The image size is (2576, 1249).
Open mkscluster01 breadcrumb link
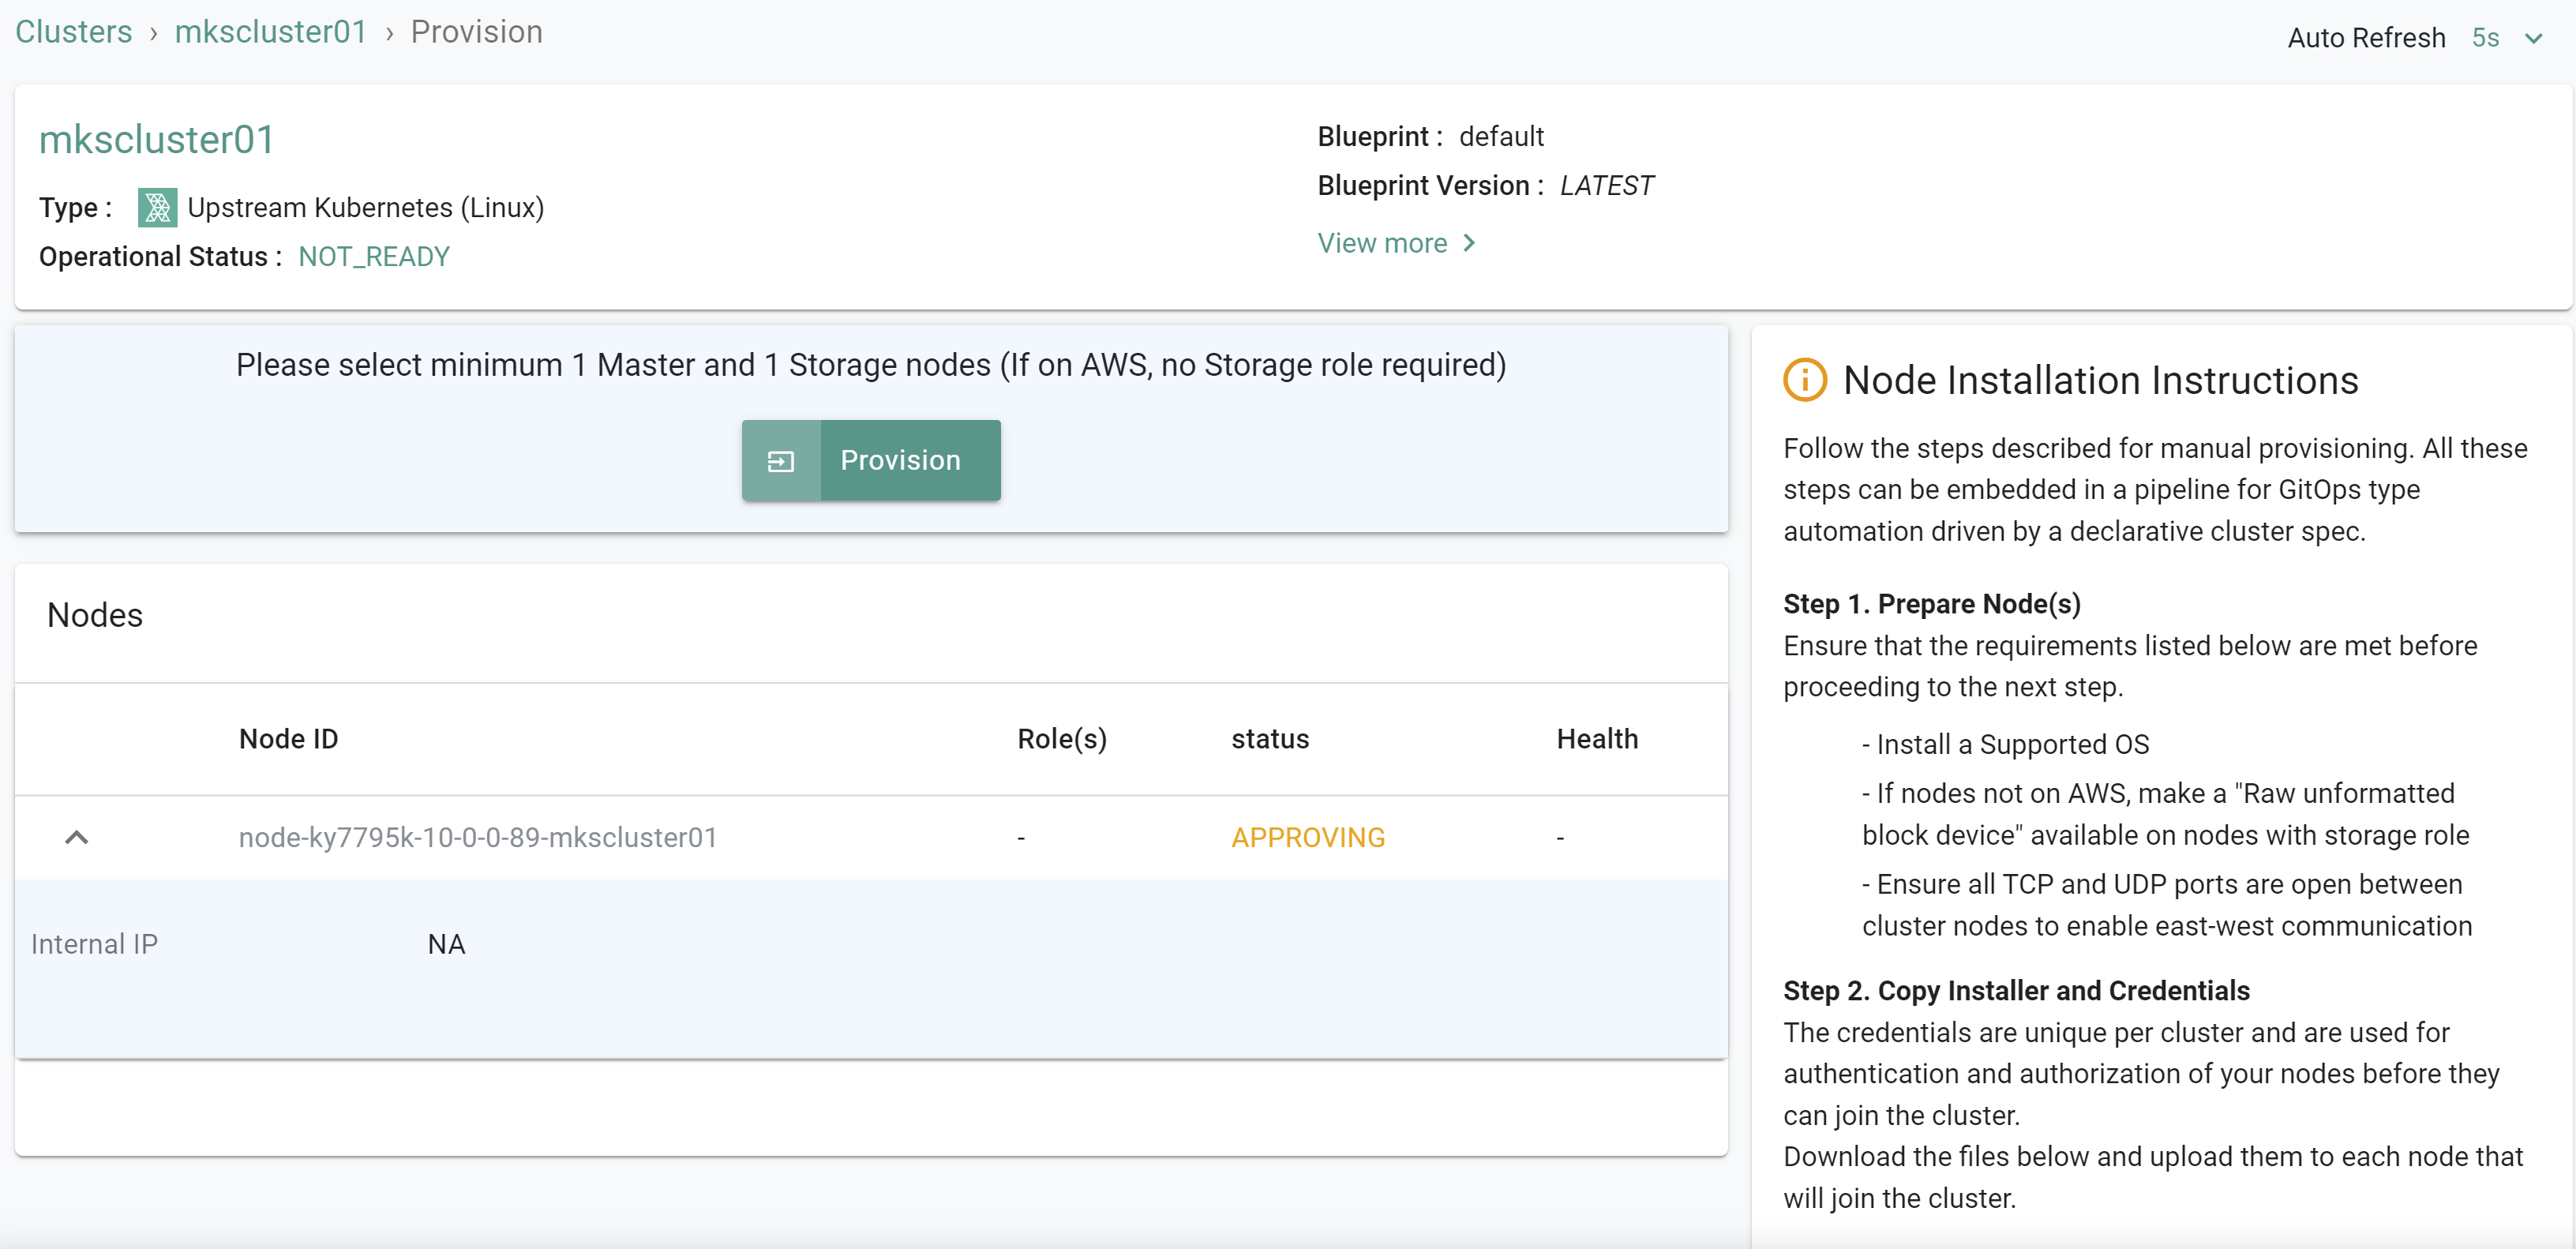pyautogui.click(x=271, y=32)
